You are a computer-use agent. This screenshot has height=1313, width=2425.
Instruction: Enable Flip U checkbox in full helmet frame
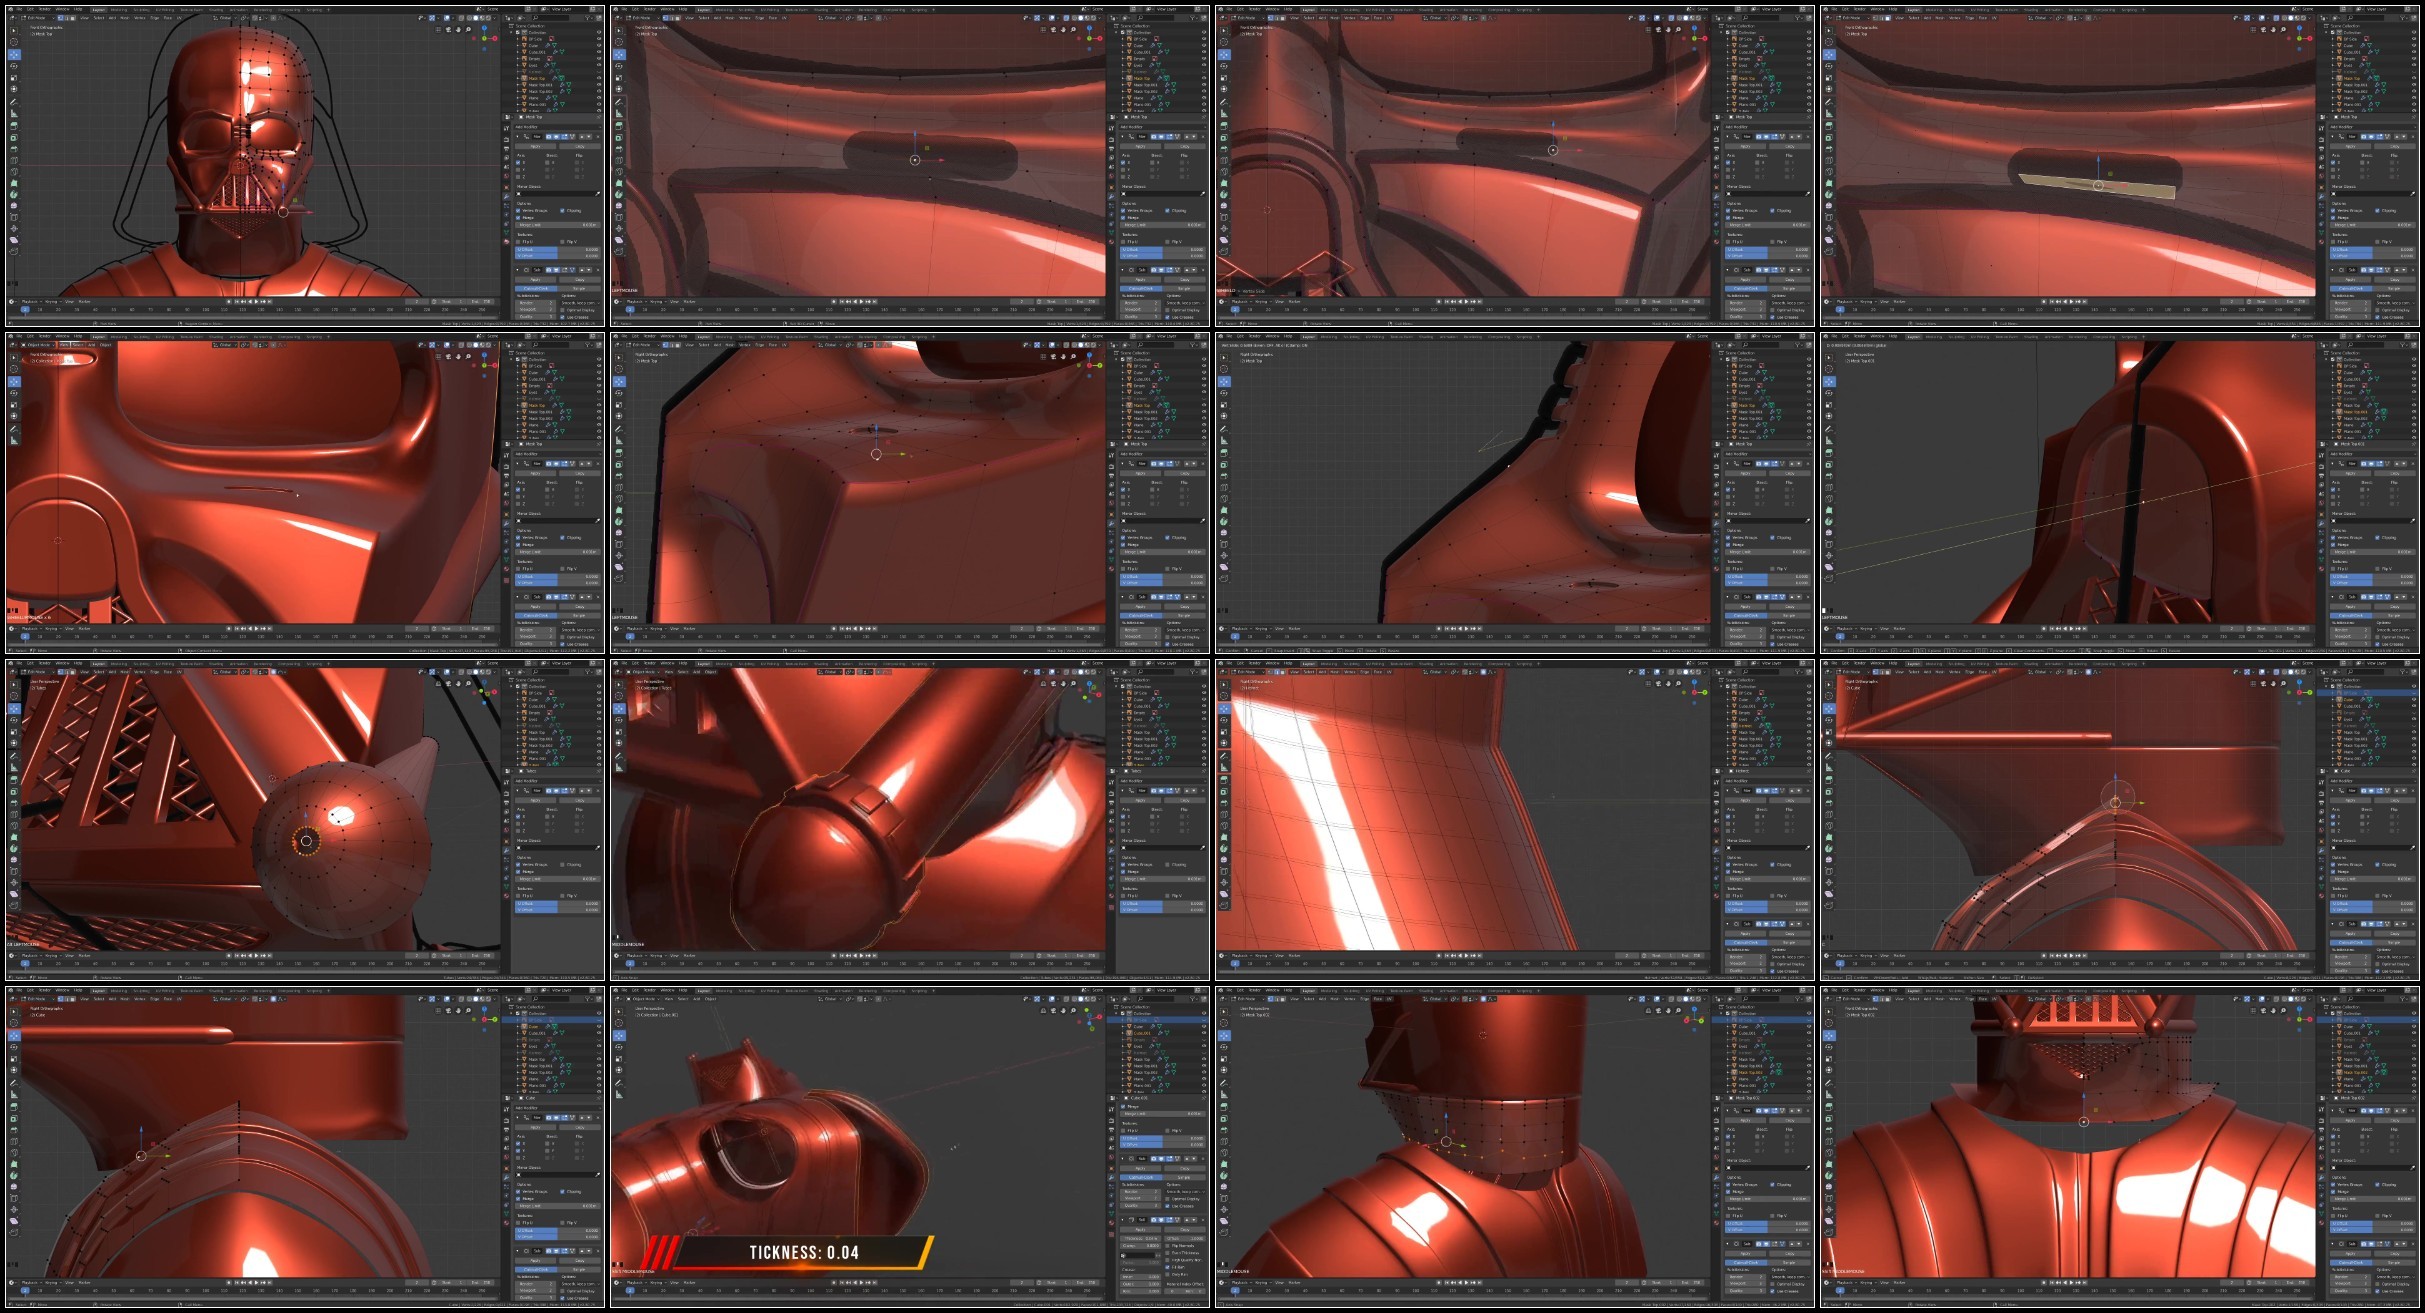point(518,242)
